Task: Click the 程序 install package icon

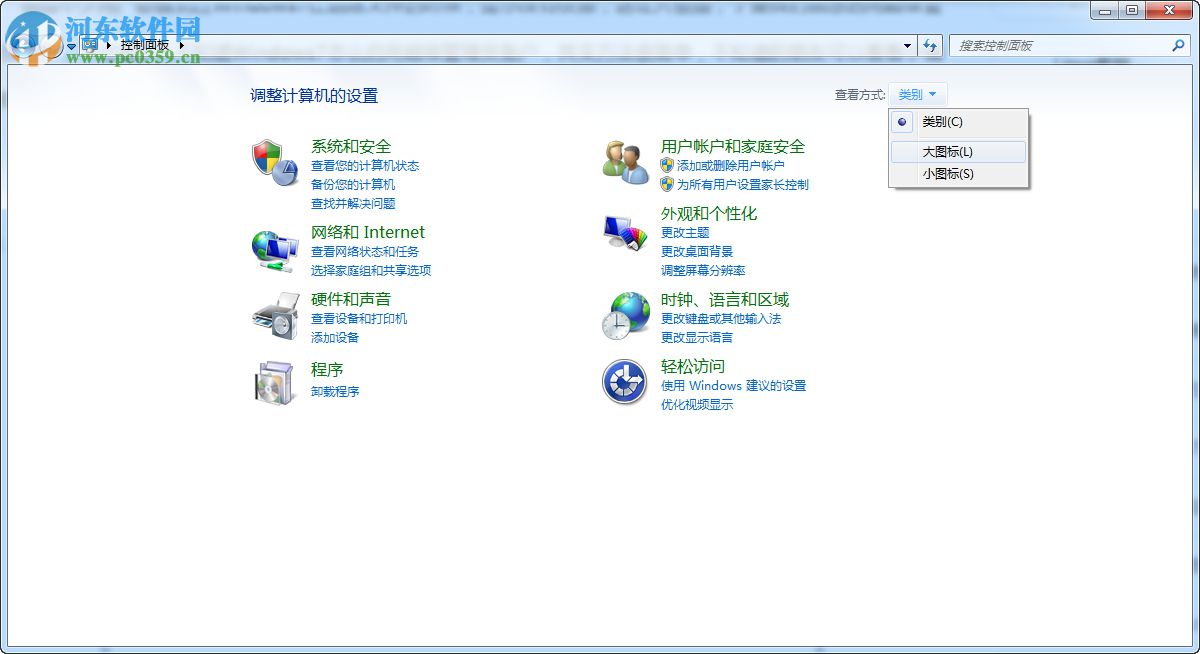Action: pos(273,383)
